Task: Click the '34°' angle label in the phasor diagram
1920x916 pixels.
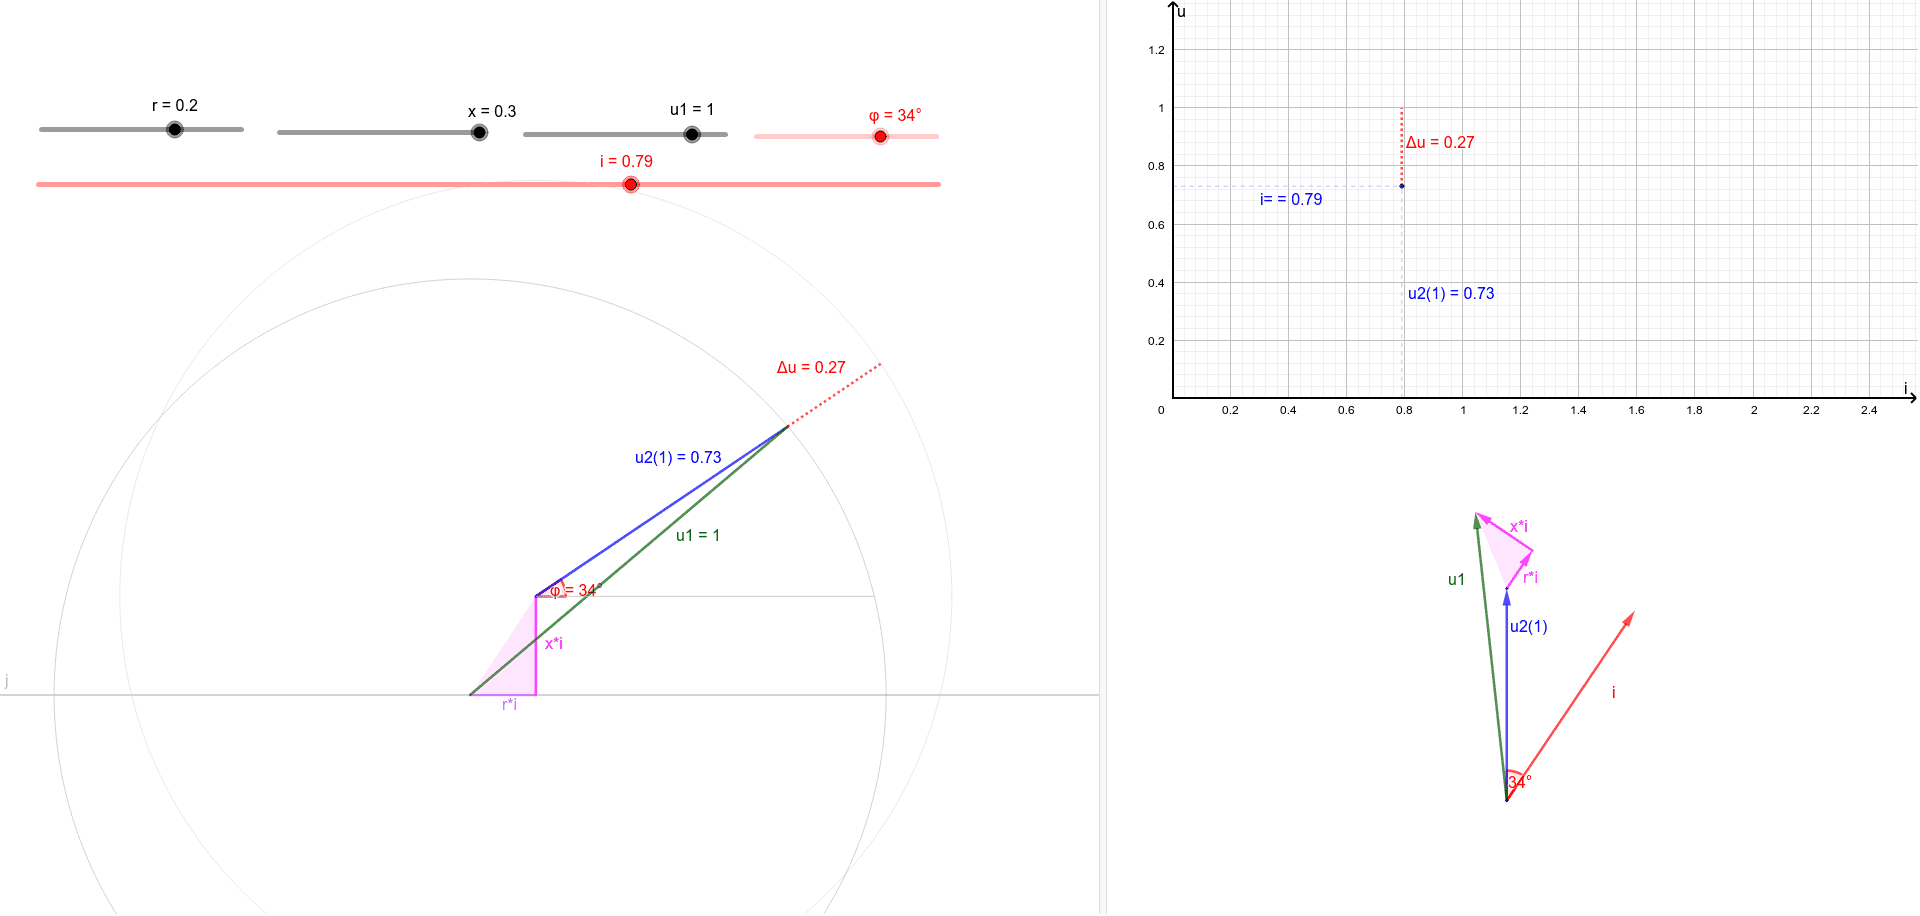Action: [1520, 781]
